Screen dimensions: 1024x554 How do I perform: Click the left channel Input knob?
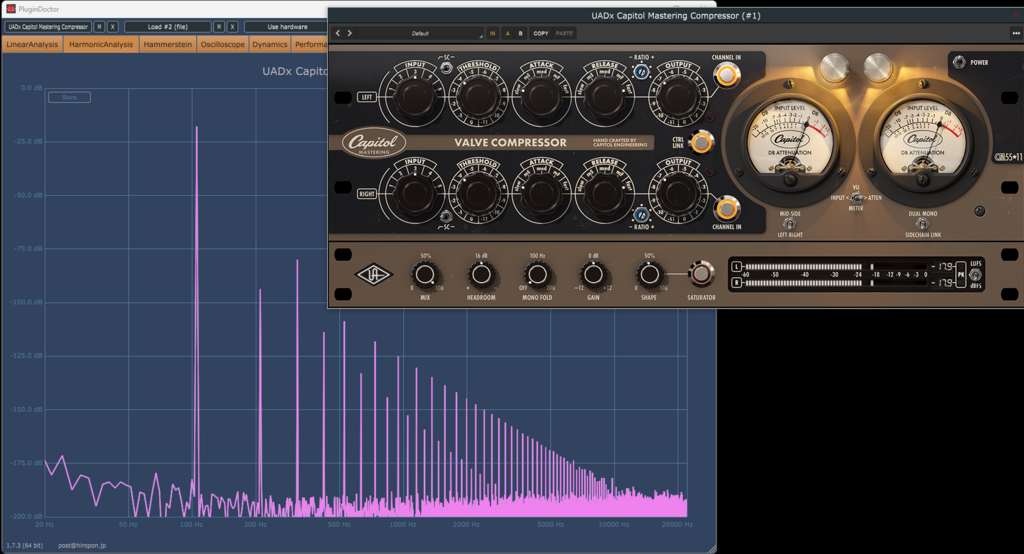point(414,97)
